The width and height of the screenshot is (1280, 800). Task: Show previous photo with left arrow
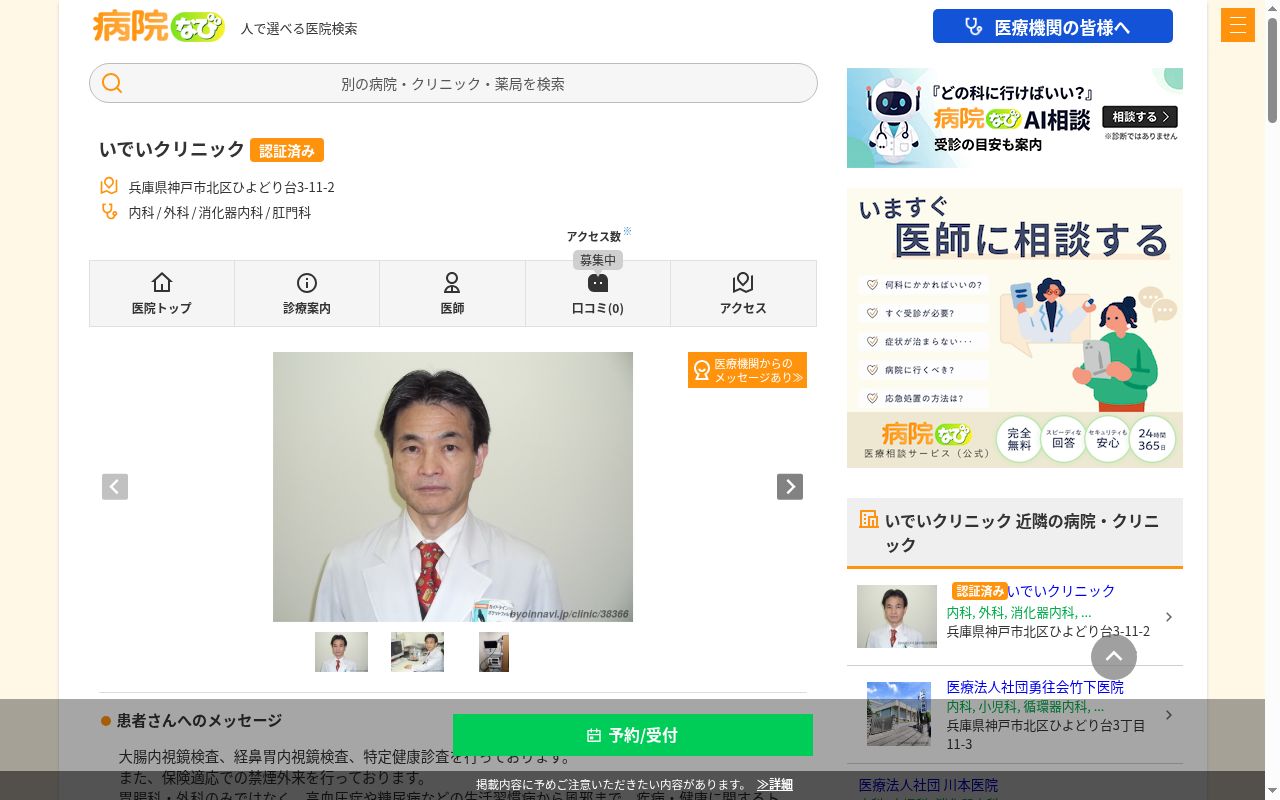(115, 487)
